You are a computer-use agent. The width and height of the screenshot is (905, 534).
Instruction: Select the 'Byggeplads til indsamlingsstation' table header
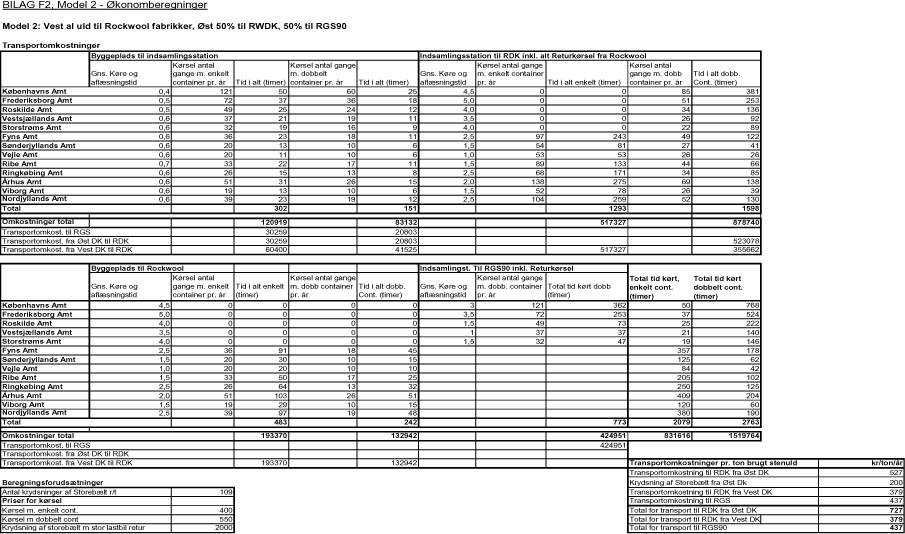[150, 56]
